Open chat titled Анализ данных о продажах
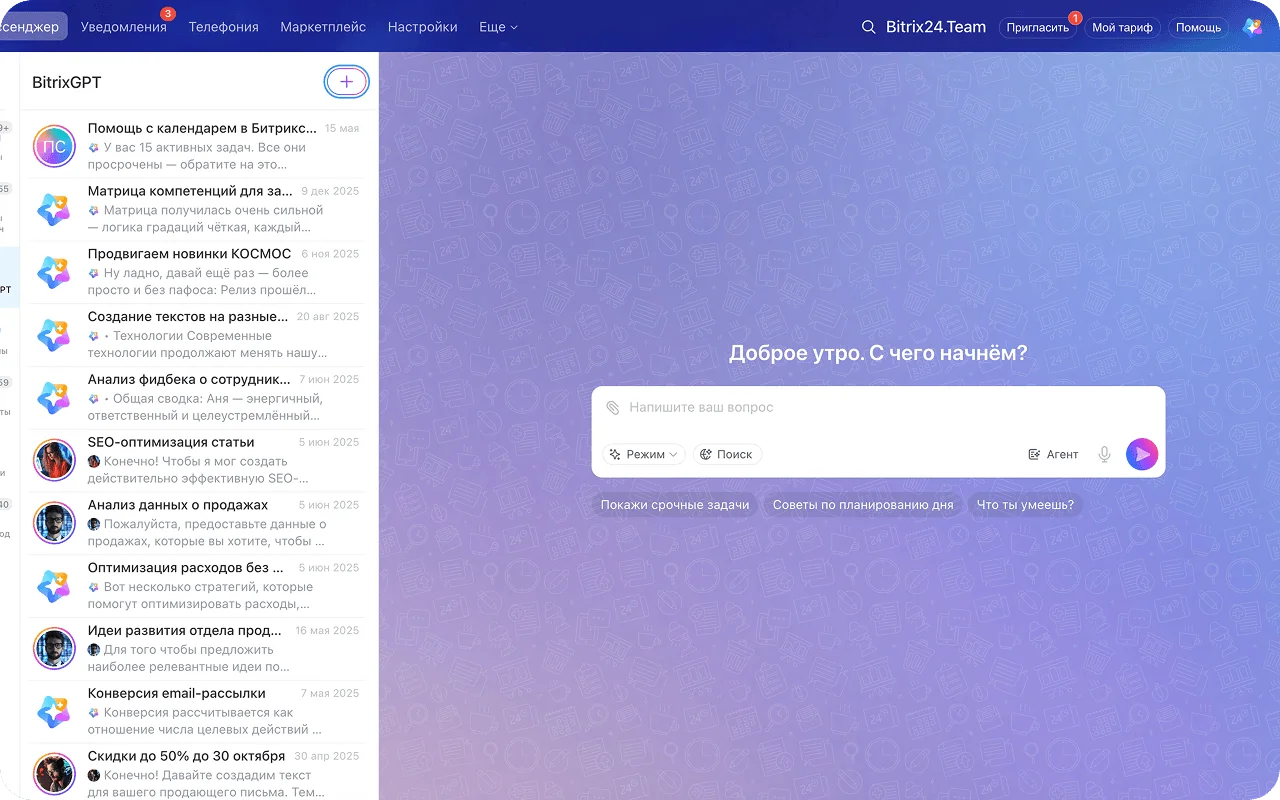The image size is (1280, 800). click(196, 524)
